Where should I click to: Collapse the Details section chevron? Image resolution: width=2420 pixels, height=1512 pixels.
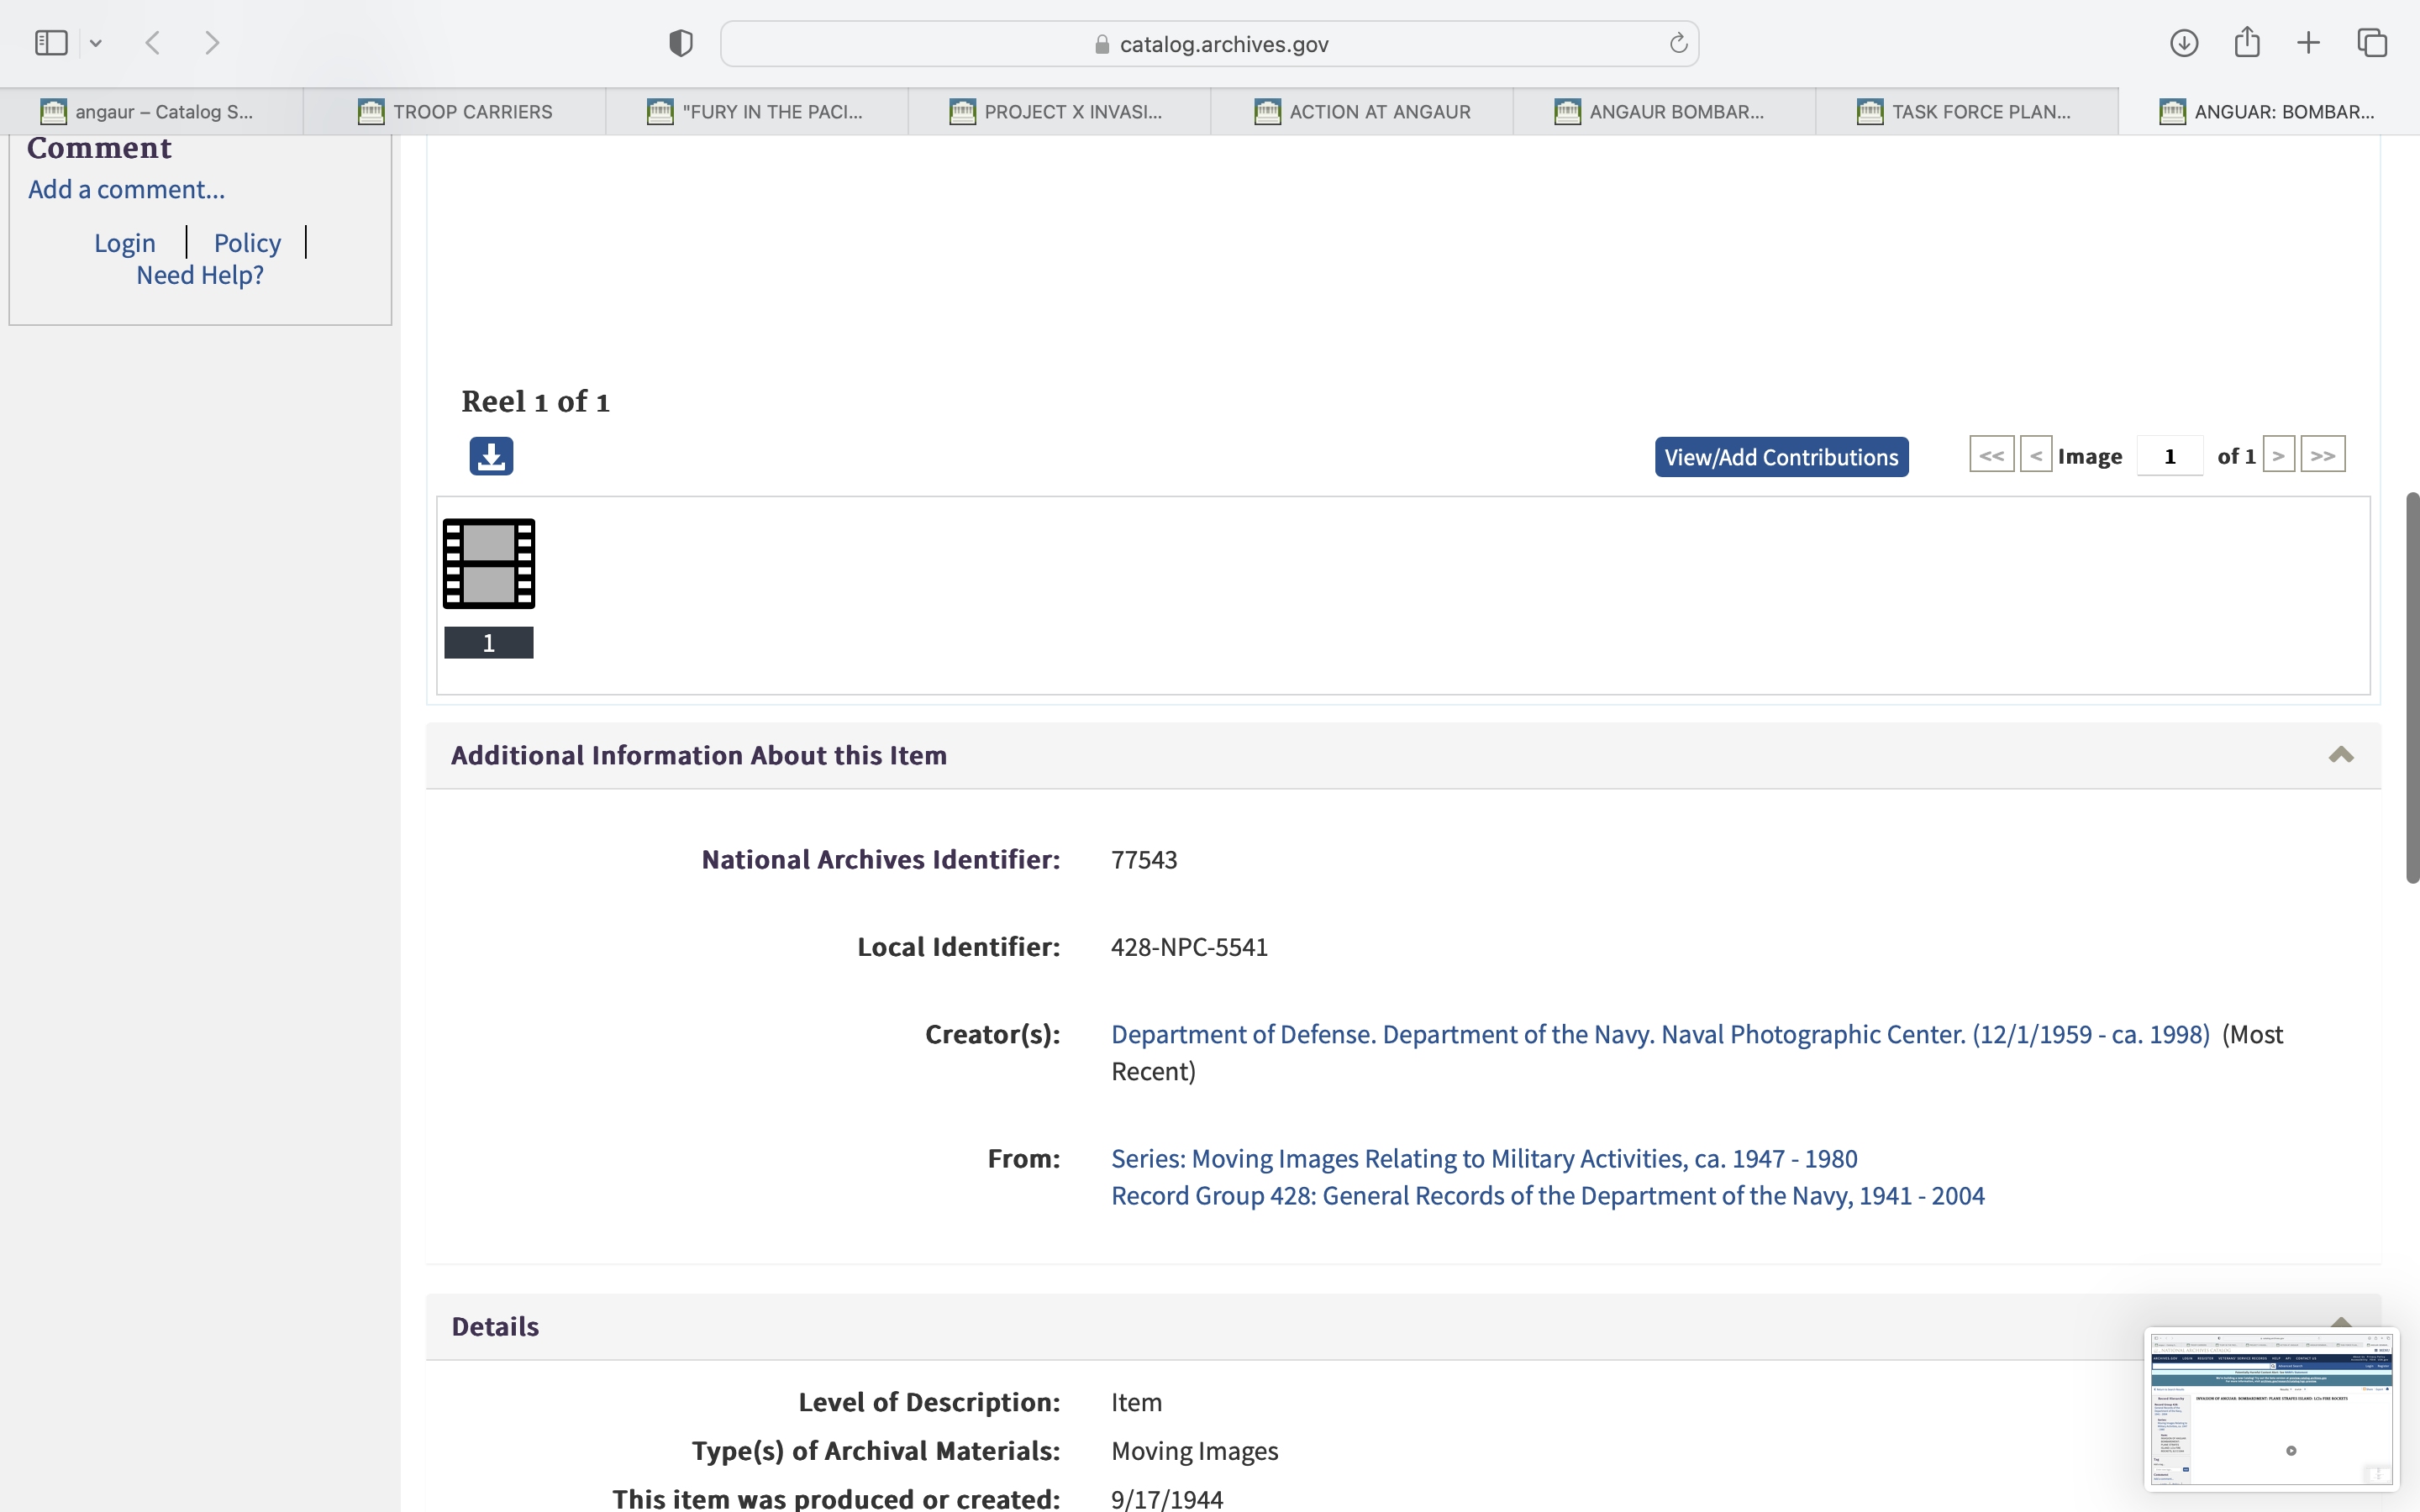click(2340, 1322)
